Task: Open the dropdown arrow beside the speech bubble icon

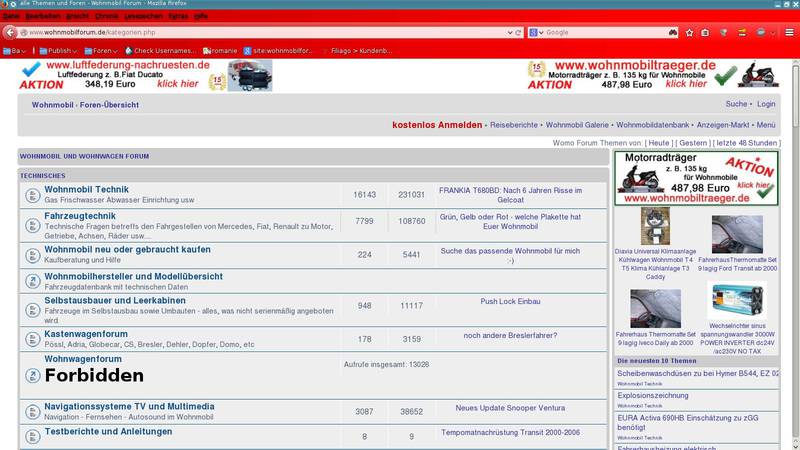Action: [772, 33]
